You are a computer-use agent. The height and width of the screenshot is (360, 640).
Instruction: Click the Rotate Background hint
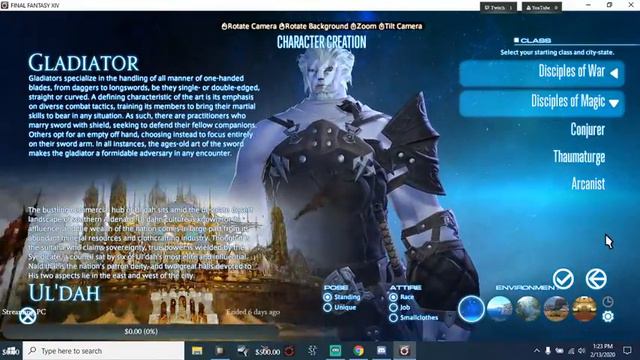pyautogui.click(x=313, y=26)
